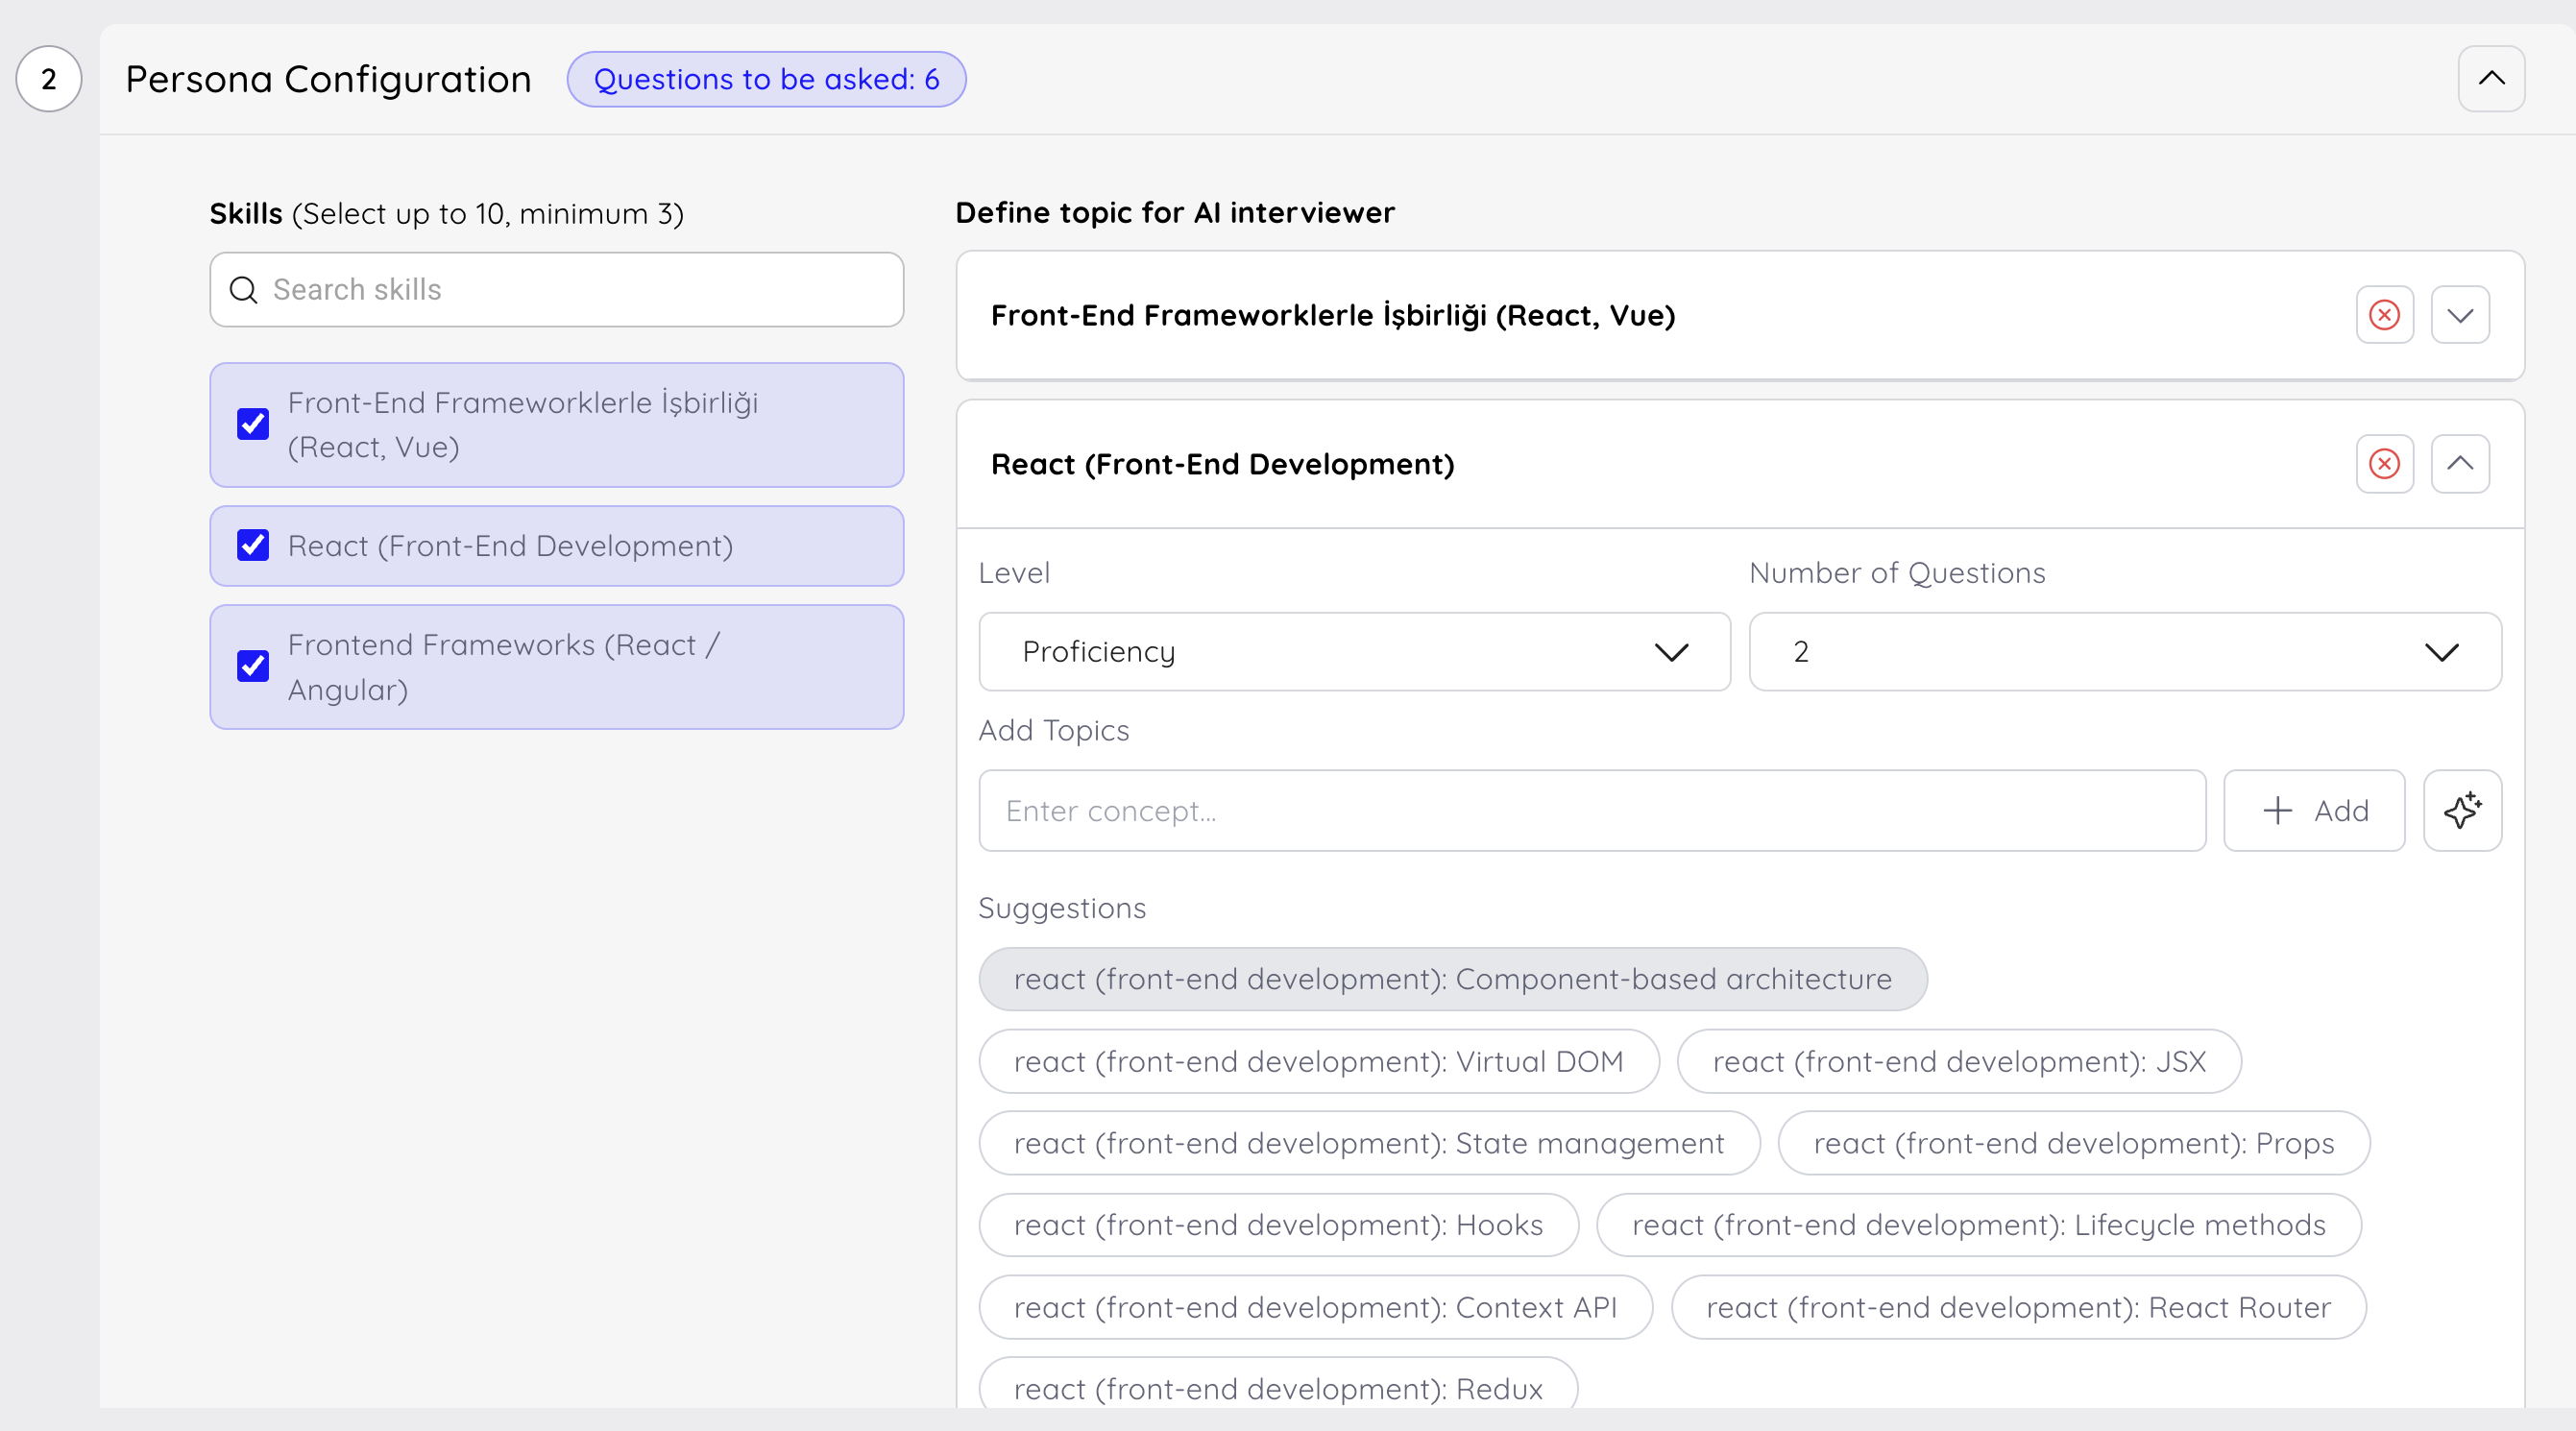
Task: Click the Add Topics label
Action: tap(1053, 731)
